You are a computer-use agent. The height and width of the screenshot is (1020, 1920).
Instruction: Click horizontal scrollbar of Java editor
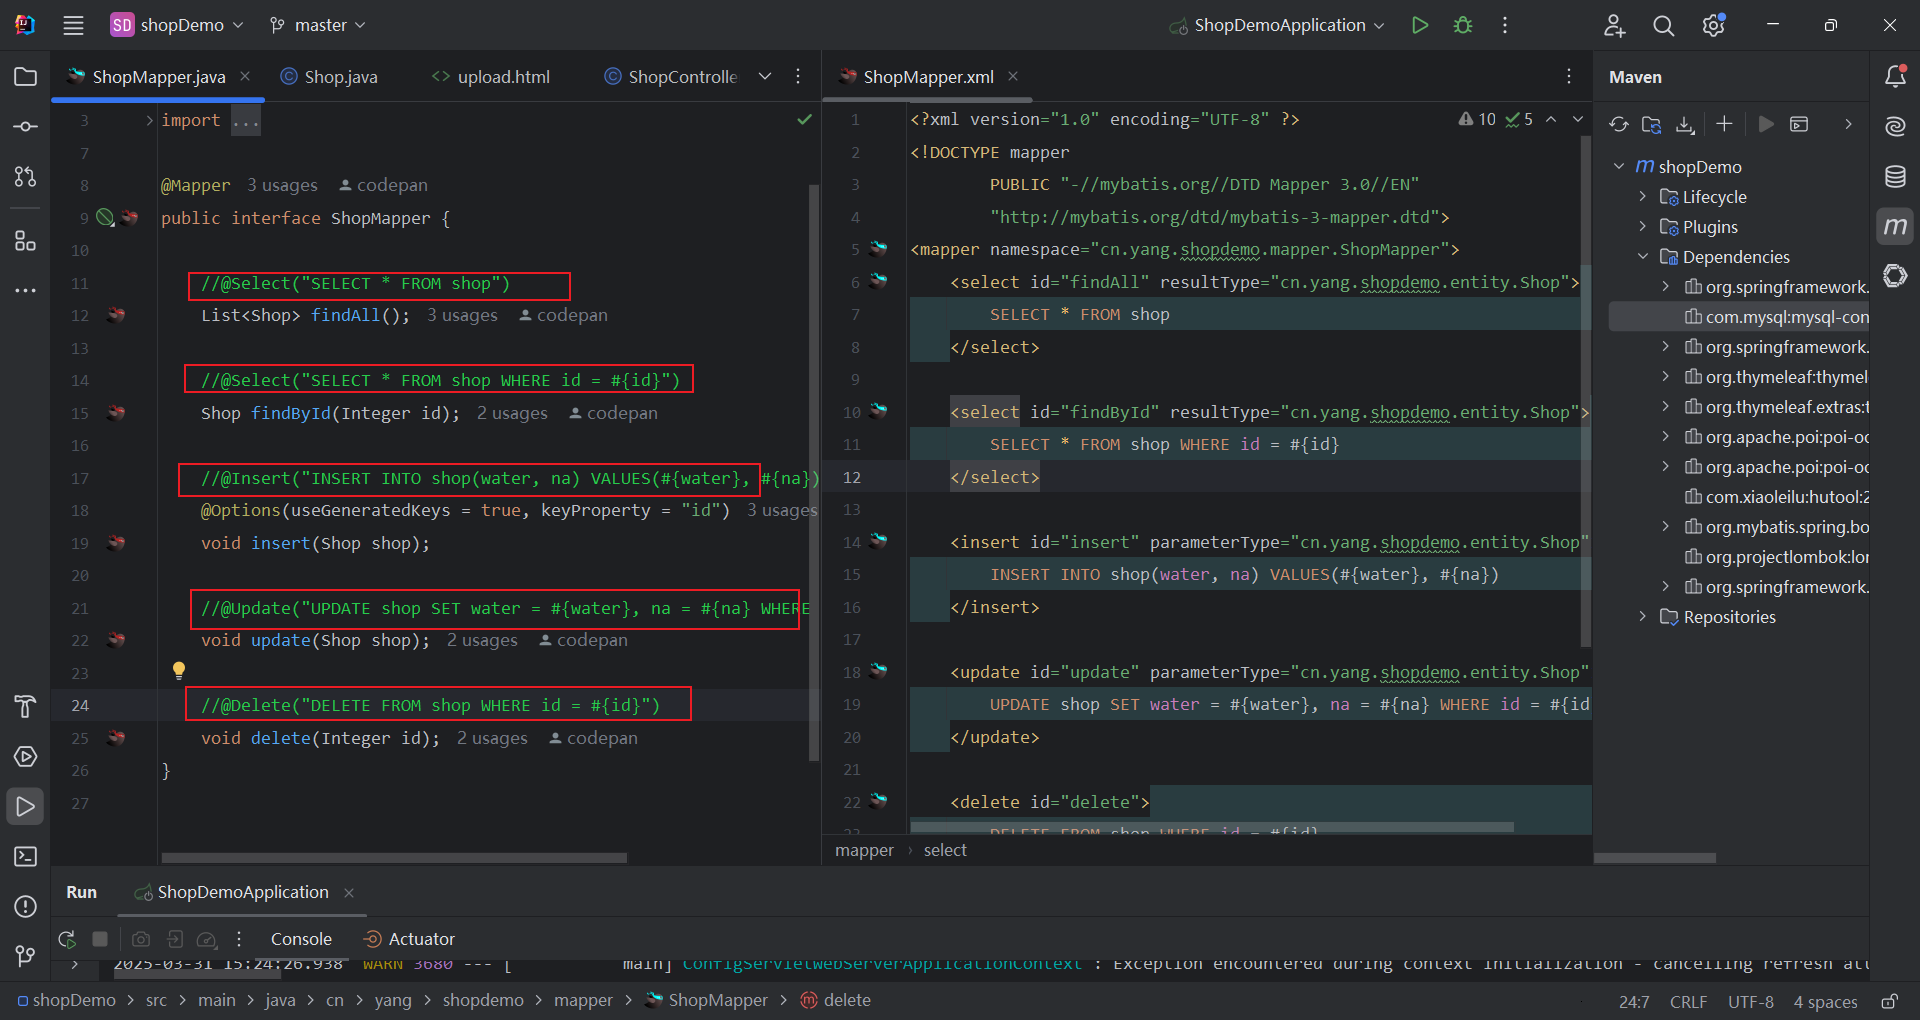[x=394, y=858]
